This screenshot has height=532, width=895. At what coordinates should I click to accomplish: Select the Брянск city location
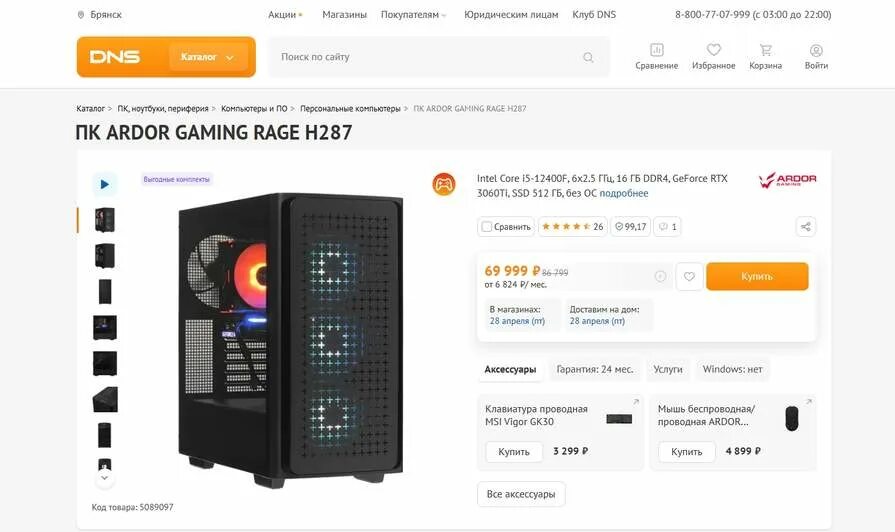pos(100,15)
